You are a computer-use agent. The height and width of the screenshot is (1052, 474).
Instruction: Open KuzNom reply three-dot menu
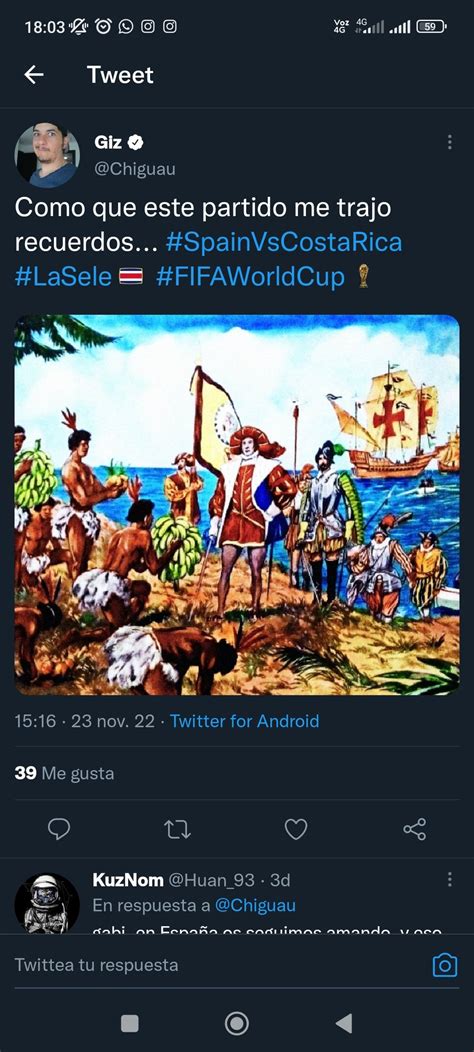click(x=449, y=880)
